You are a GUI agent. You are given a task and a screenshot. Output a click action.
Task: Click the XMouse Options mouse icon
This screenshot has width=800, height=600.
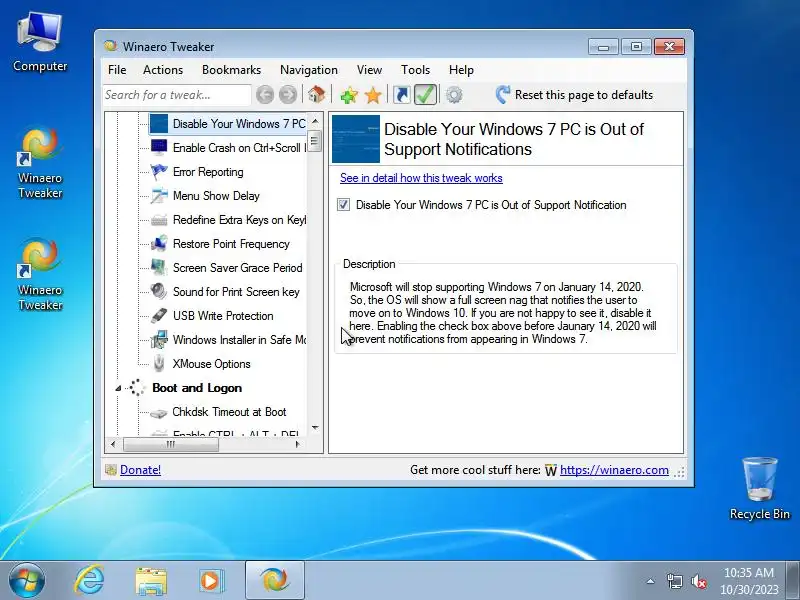[x=159, y=364]
